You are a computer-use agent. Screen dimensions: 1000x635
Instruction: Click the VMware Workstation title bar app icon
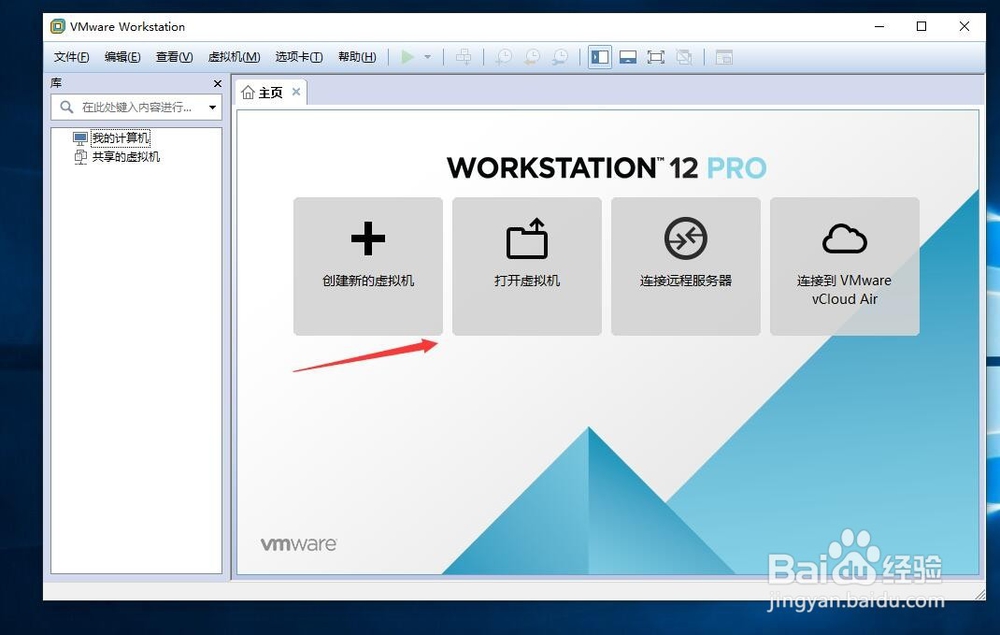58,27
